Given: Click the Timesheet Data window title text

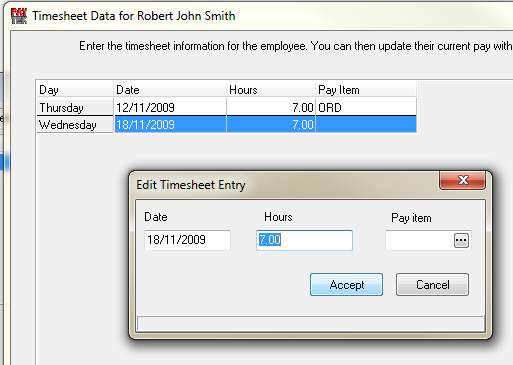Looking at the screenshot, I should 134,16.
